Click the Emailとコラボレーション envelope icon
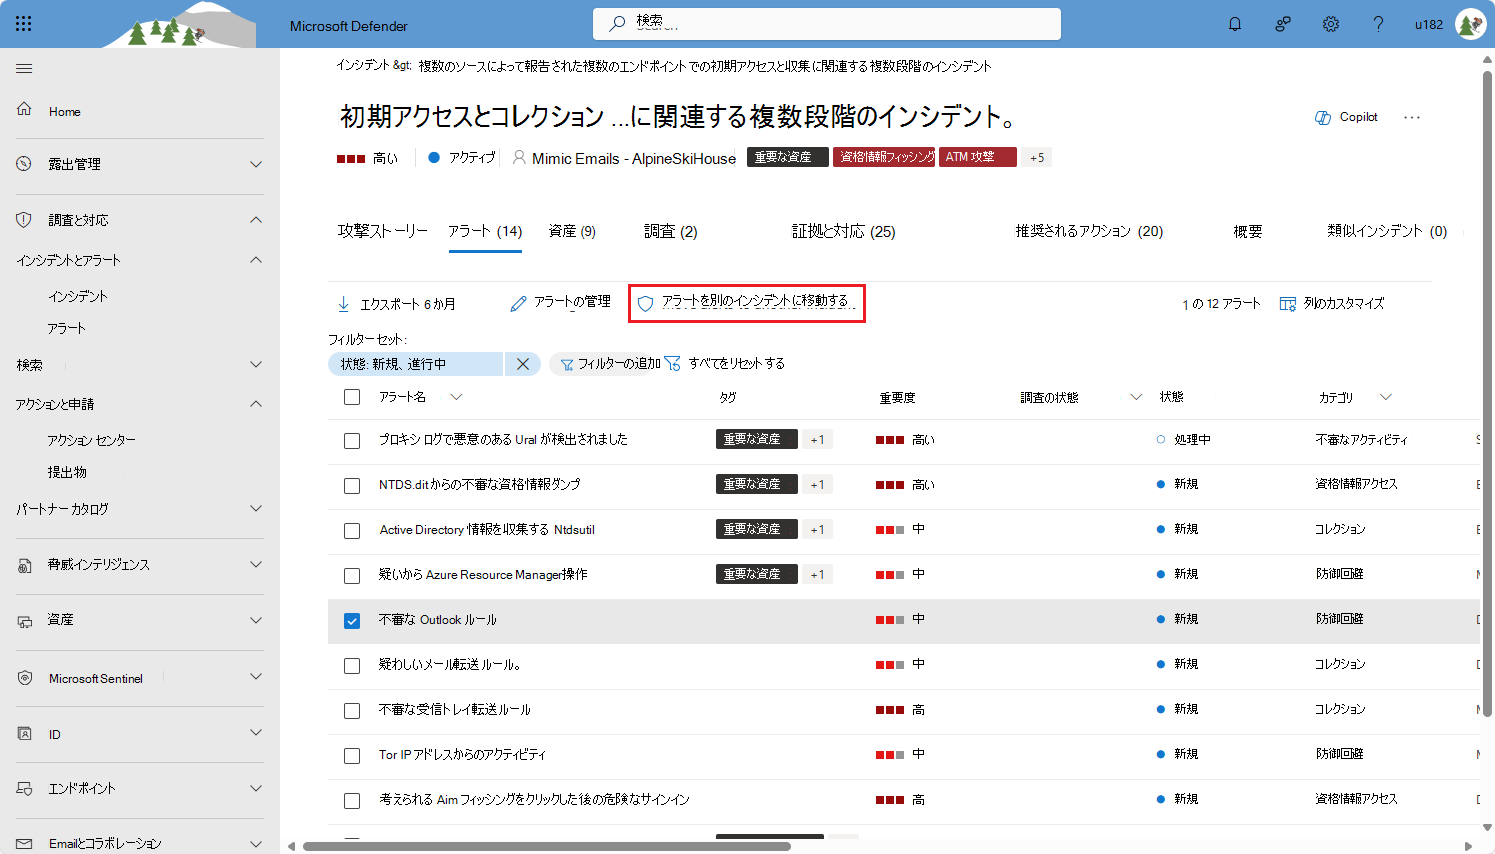This screenshot has height=854, width=1495. tap(24, 843)
